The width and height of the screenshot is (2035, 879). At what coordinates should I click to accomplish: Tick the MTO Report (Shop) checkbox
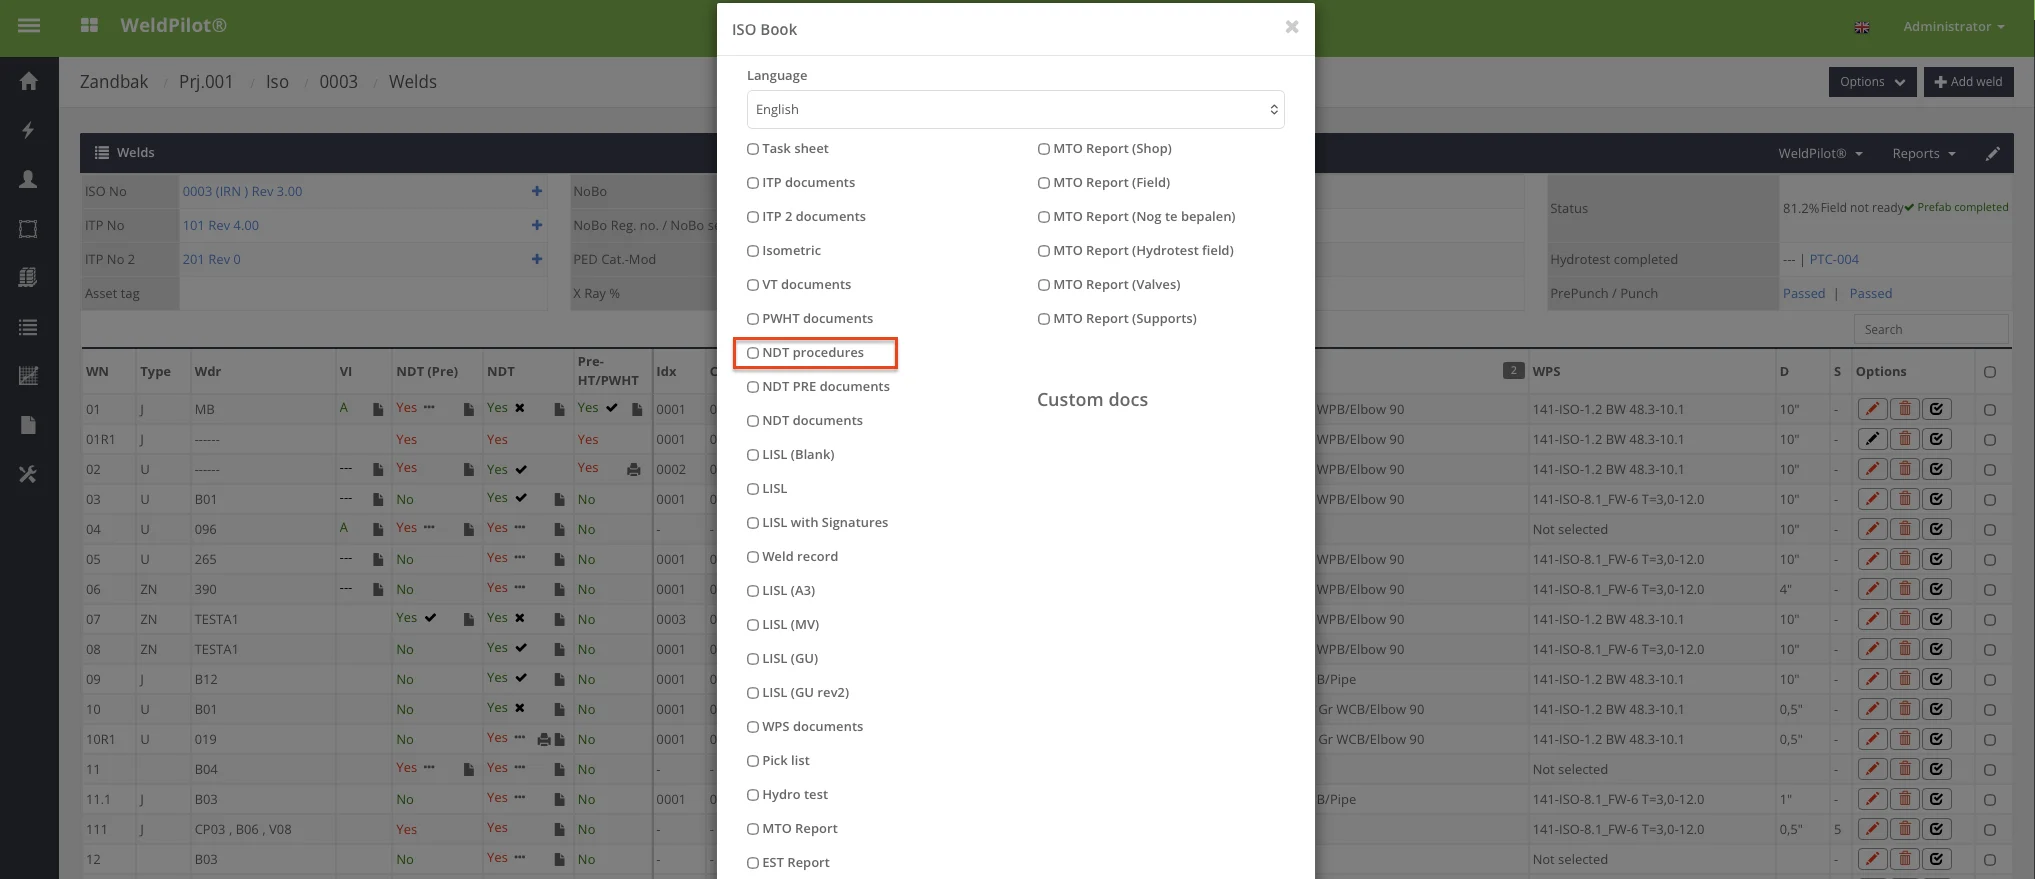click(1044, 149)
